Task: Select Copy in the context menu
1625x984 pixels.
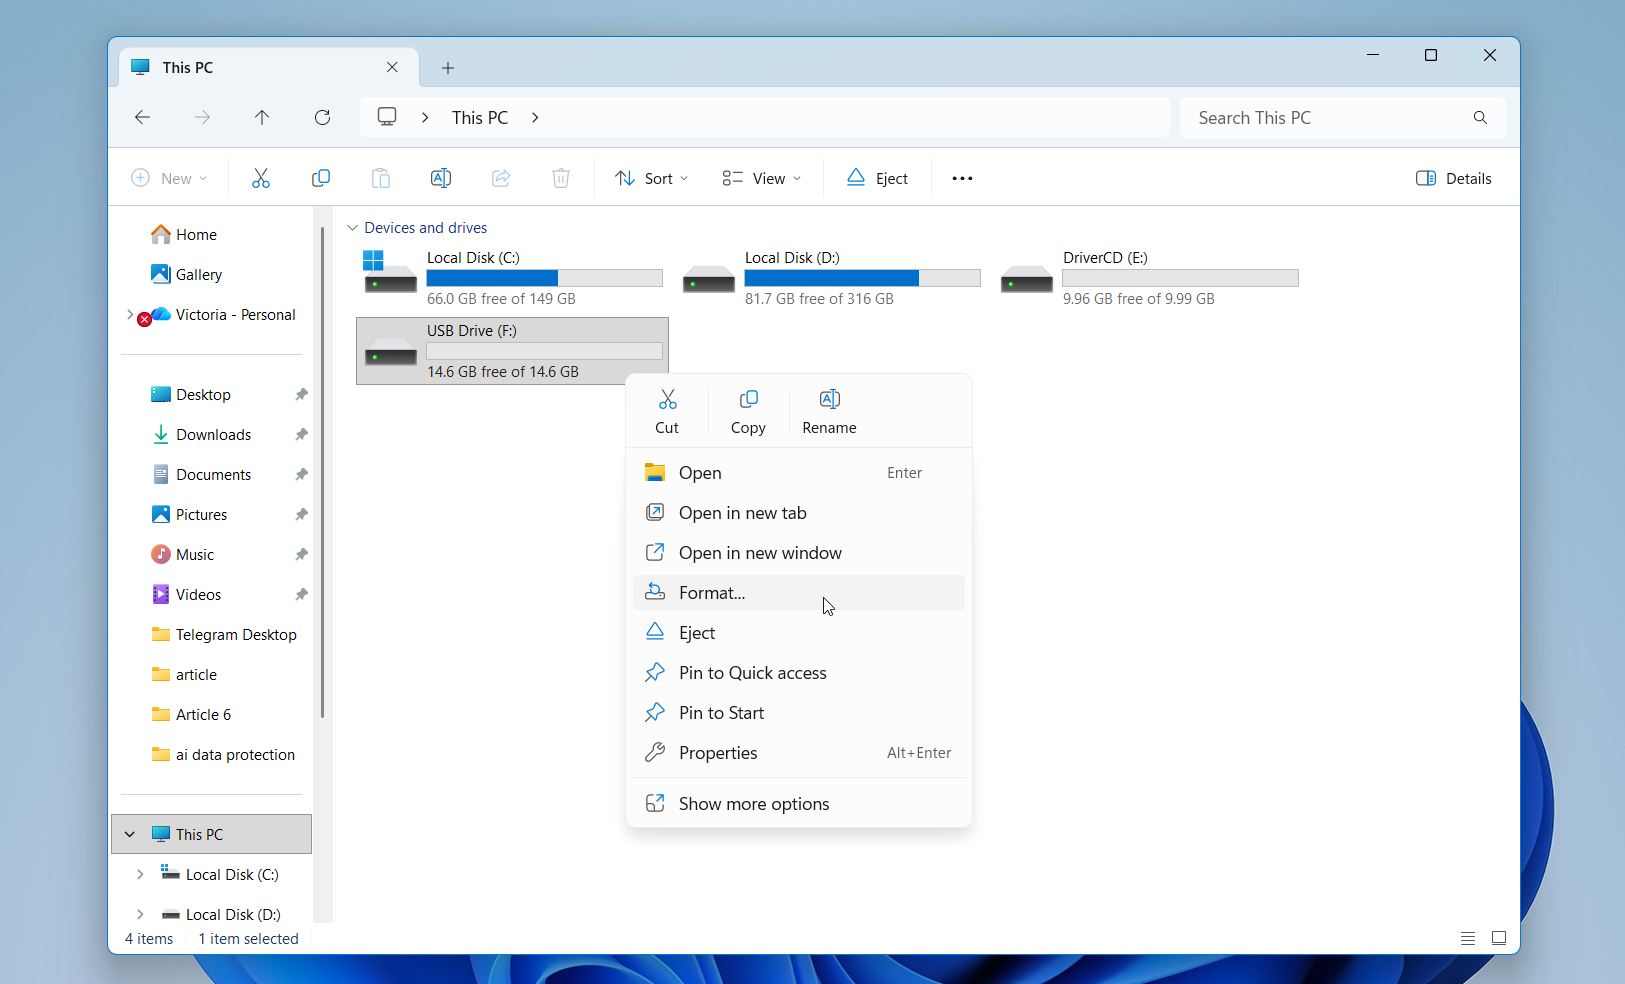Action: 748,411
